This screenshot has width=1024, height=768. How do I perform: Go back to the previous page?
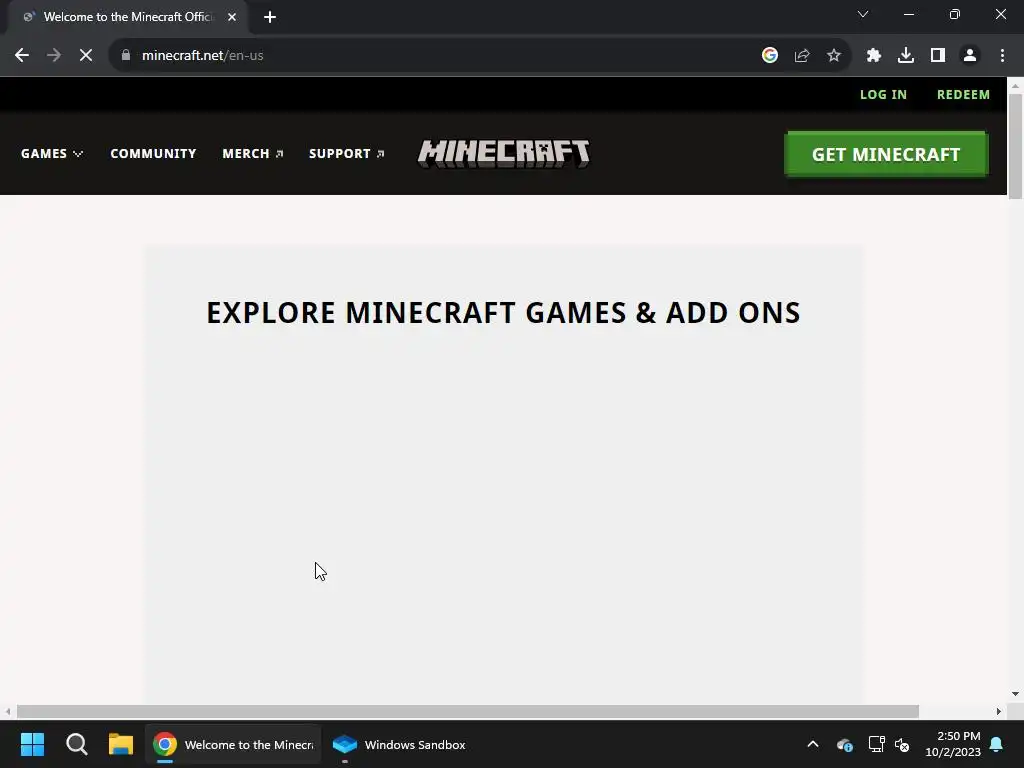click(22, 56)
